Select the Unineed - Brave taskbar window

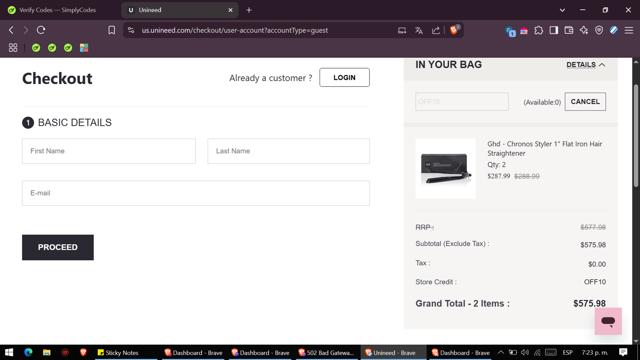[393, 352]
